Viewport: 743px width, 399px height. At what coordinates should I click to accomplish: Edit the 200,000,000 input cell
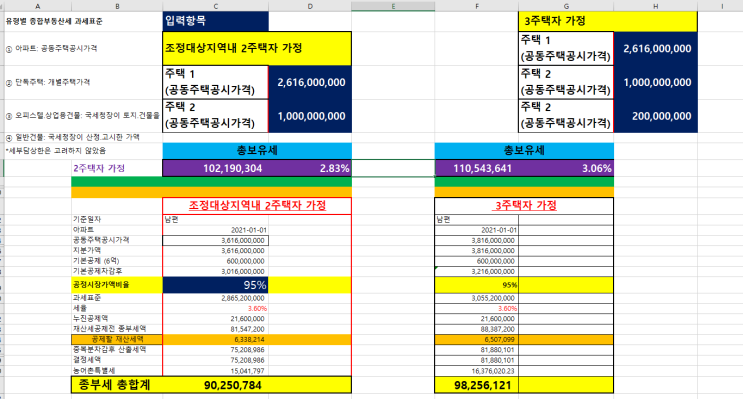656,116
